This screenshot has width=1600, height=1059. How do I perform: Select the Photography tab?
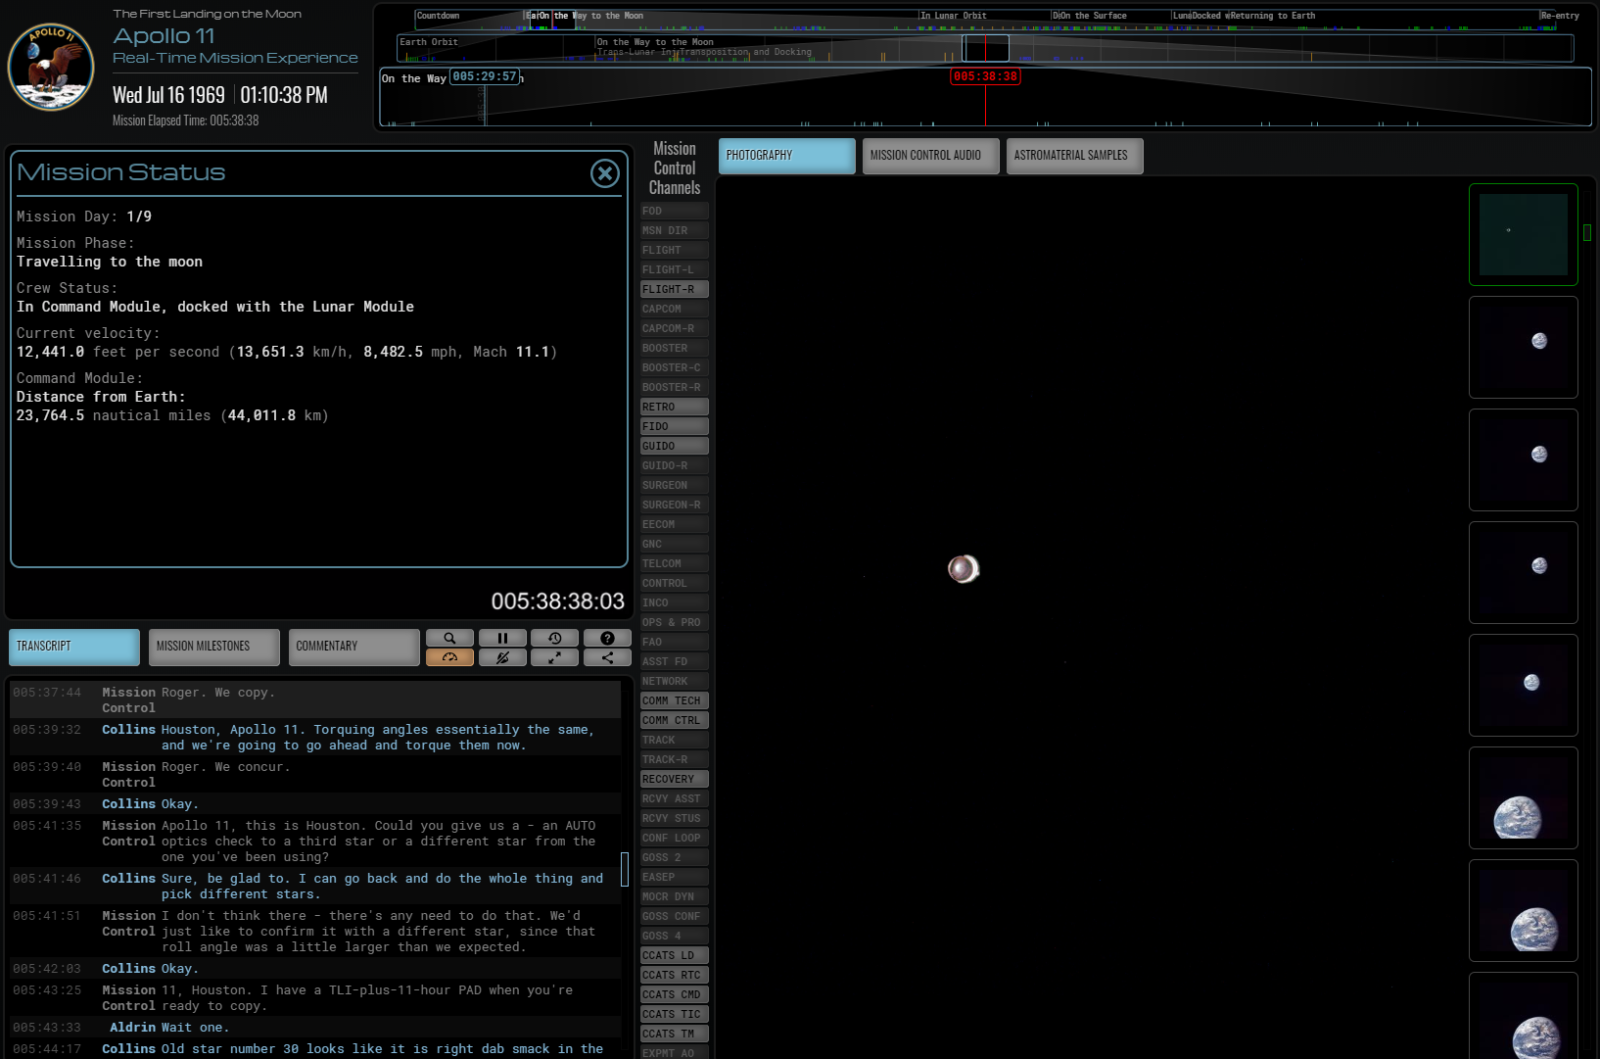click(787, 156)
